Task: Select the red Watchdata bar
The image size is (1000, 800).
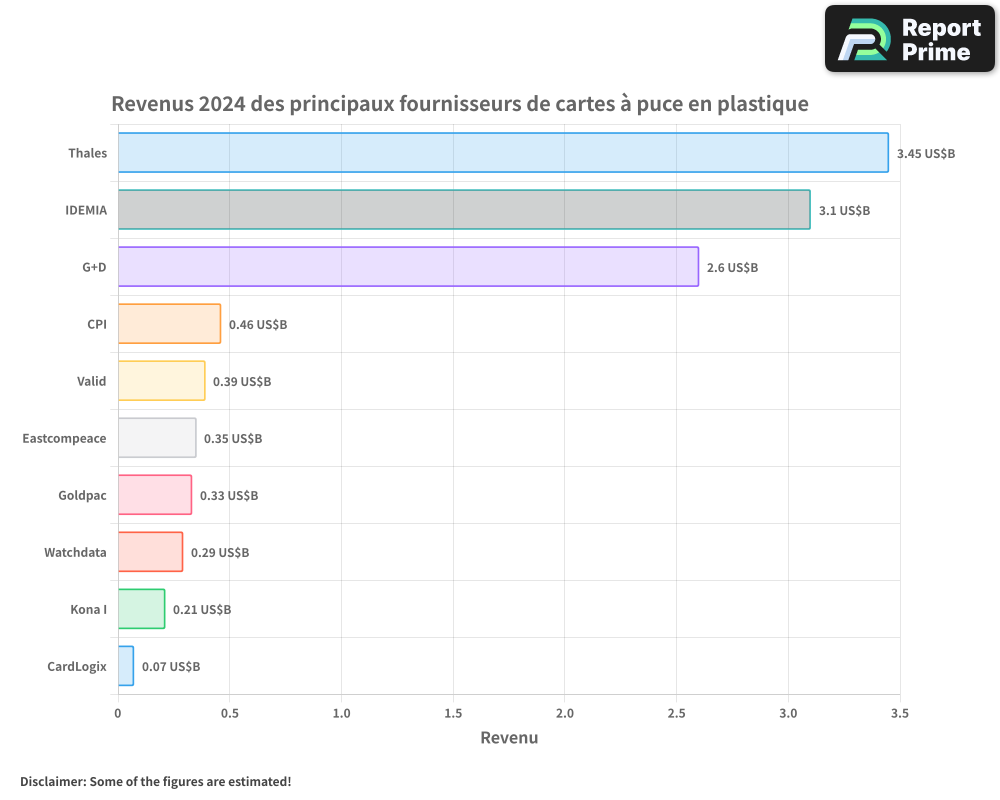Action: [150, 552]
